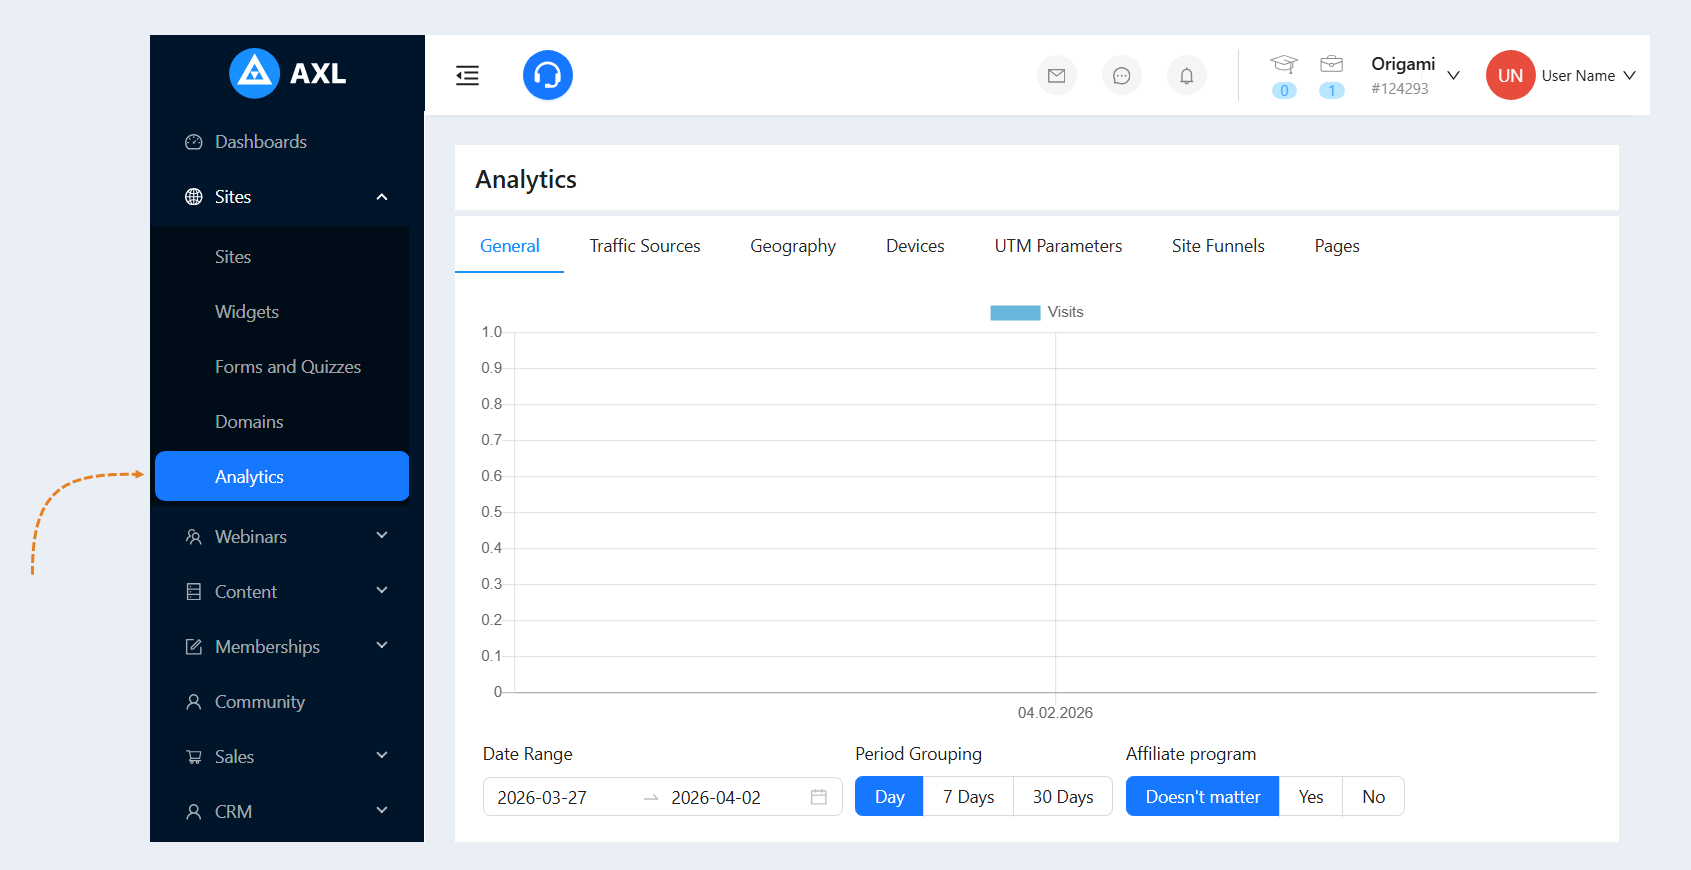Open Forms and Quizzes in sidebar
This screenshot has width=1691, height=870.
click(x=282, y=367)
